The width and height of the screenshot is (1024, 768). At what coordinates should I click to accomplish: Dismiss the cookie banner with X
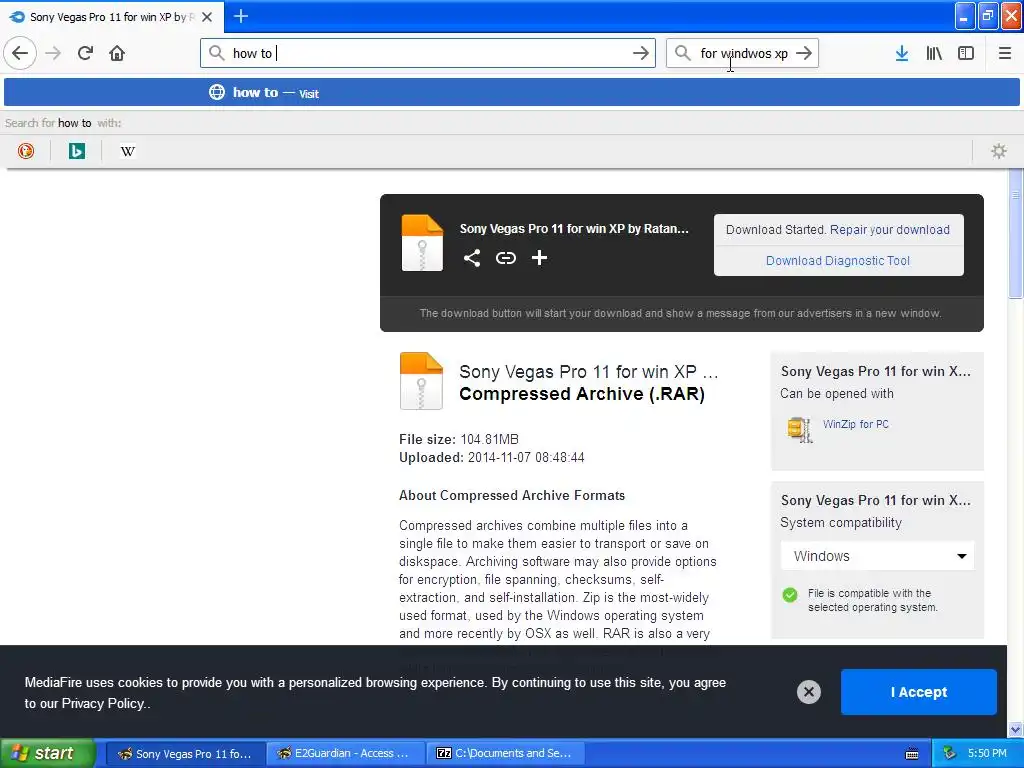[x=808, y=692]
